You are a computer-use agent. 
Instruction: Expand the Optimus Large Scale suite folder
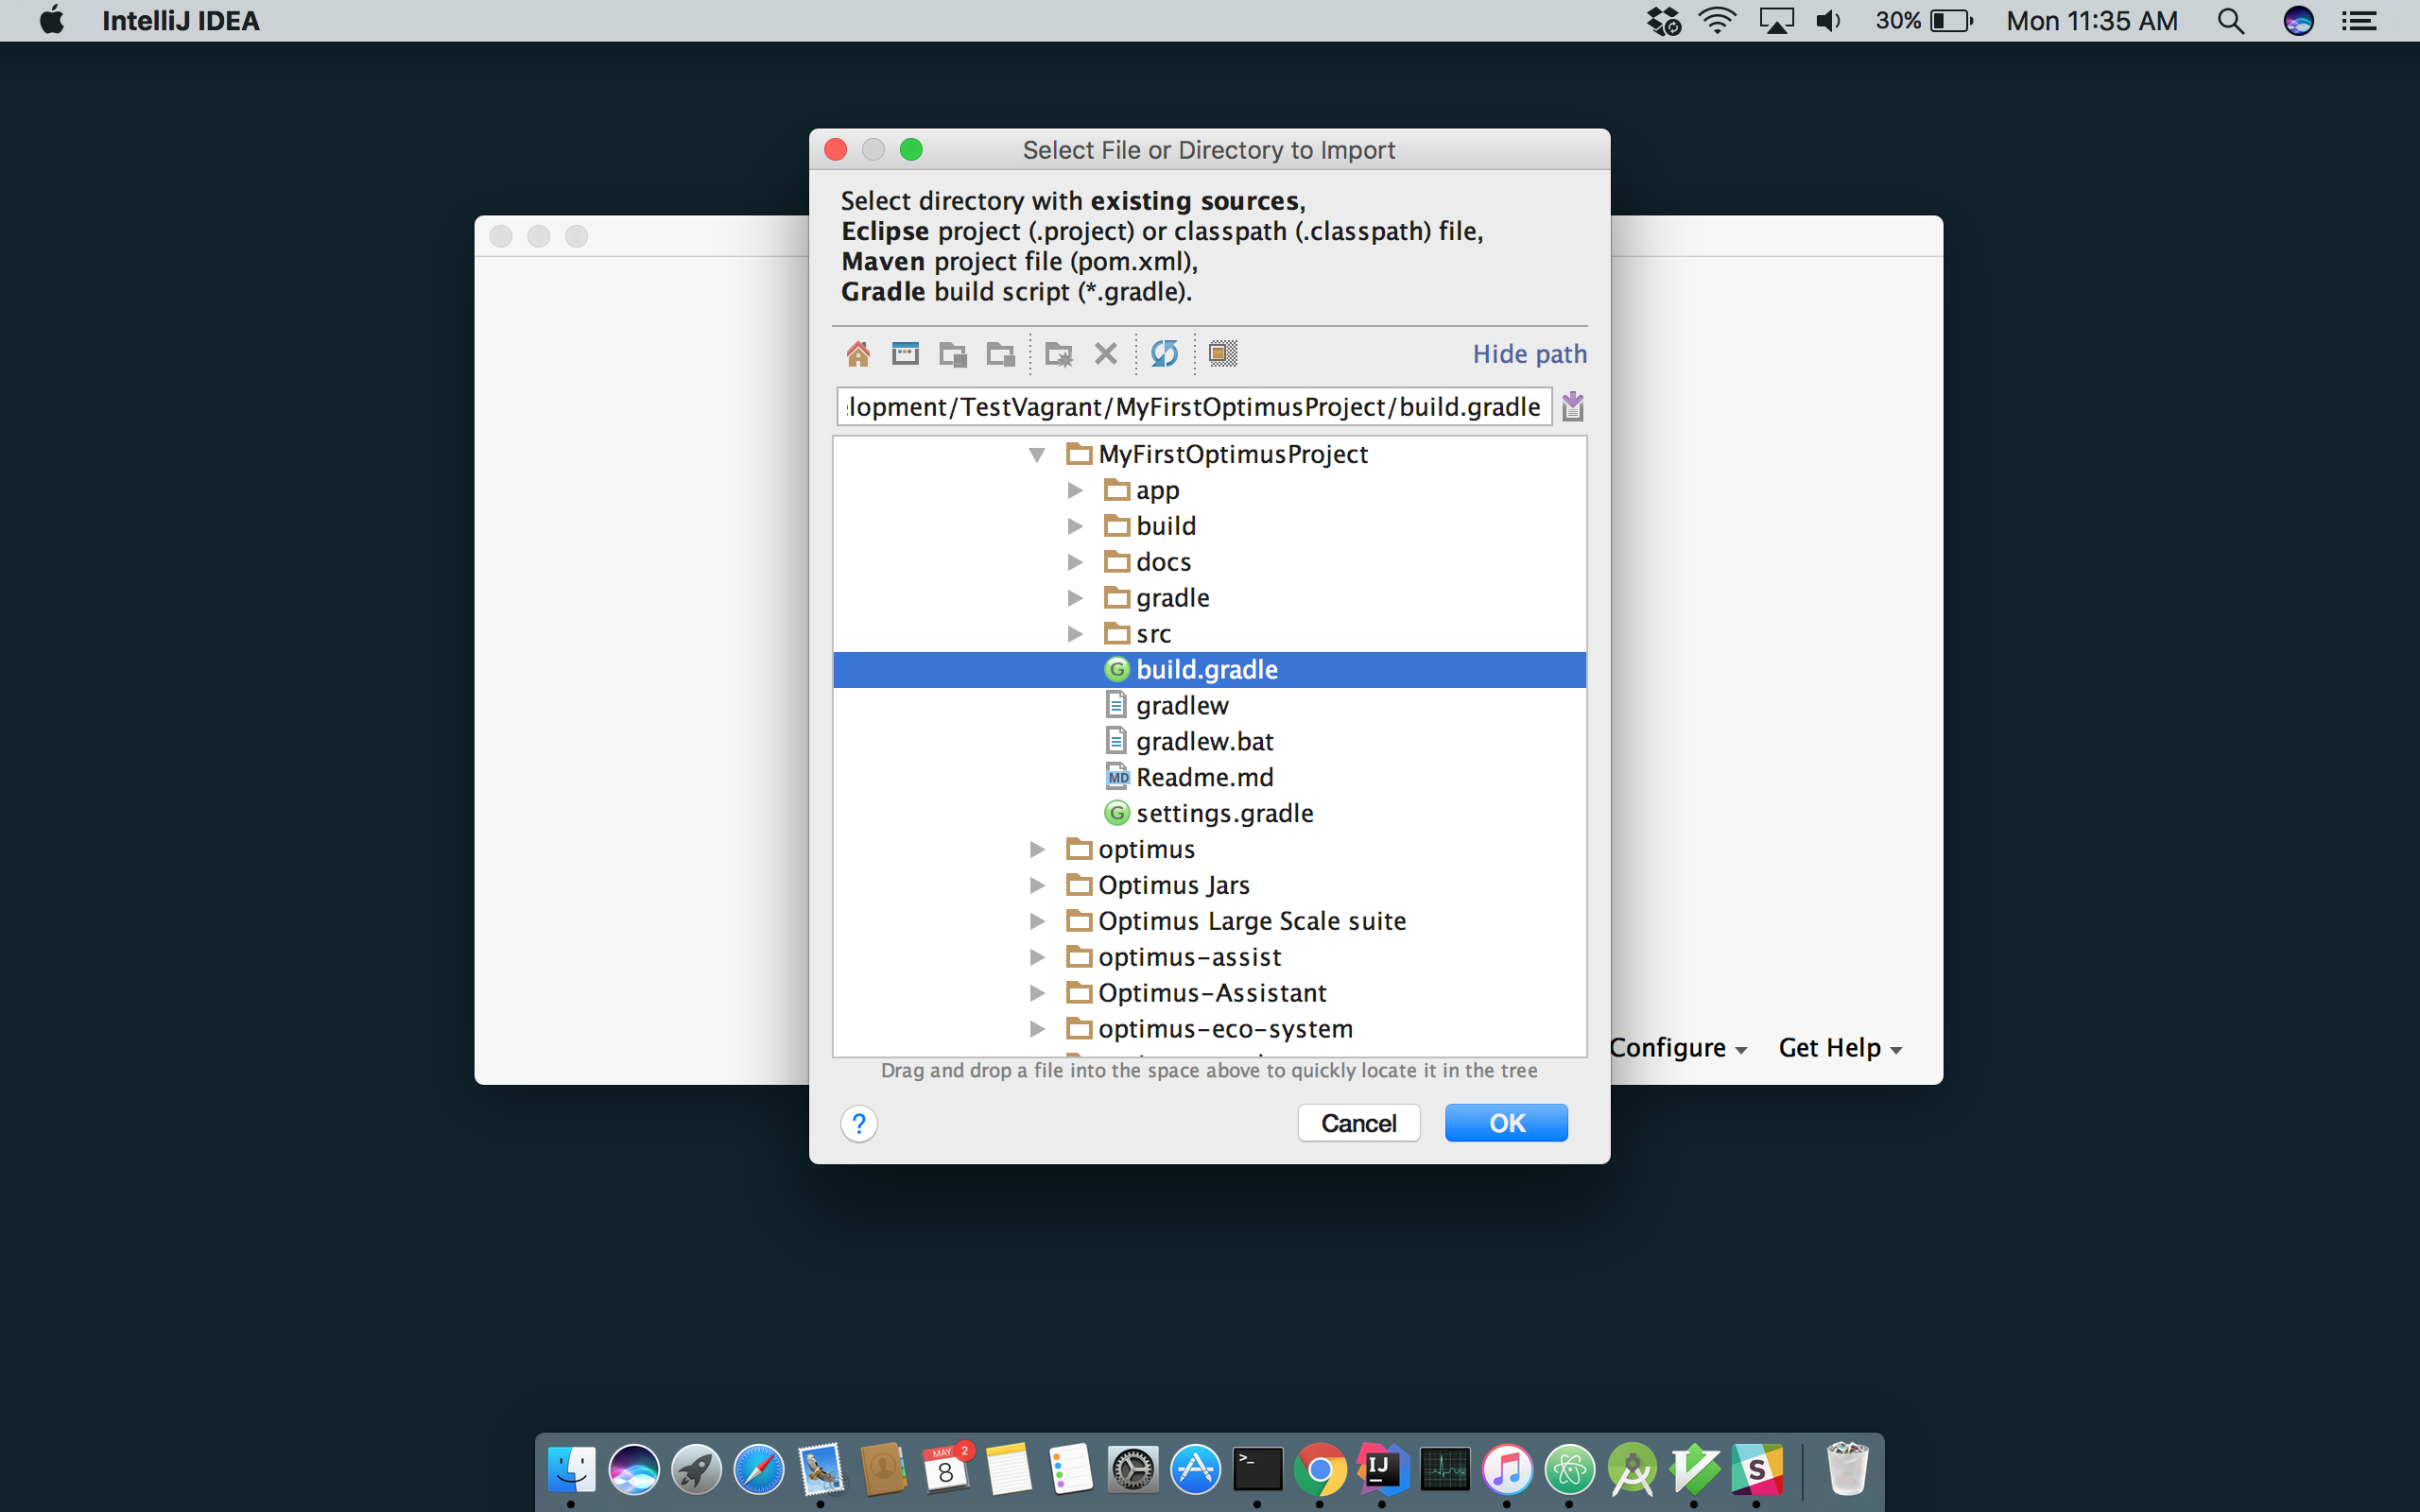[1037, 921]
